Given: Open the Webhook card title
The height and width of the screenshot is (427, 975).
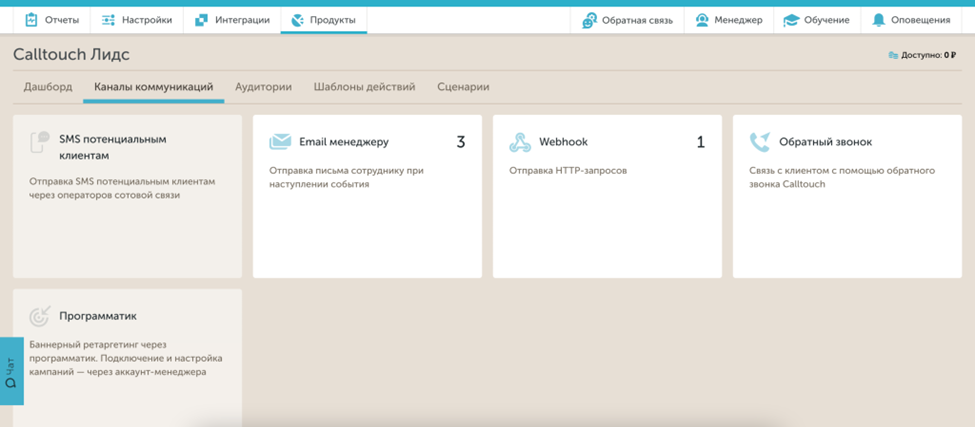Looking at the screenshot, I should (563, 142).
